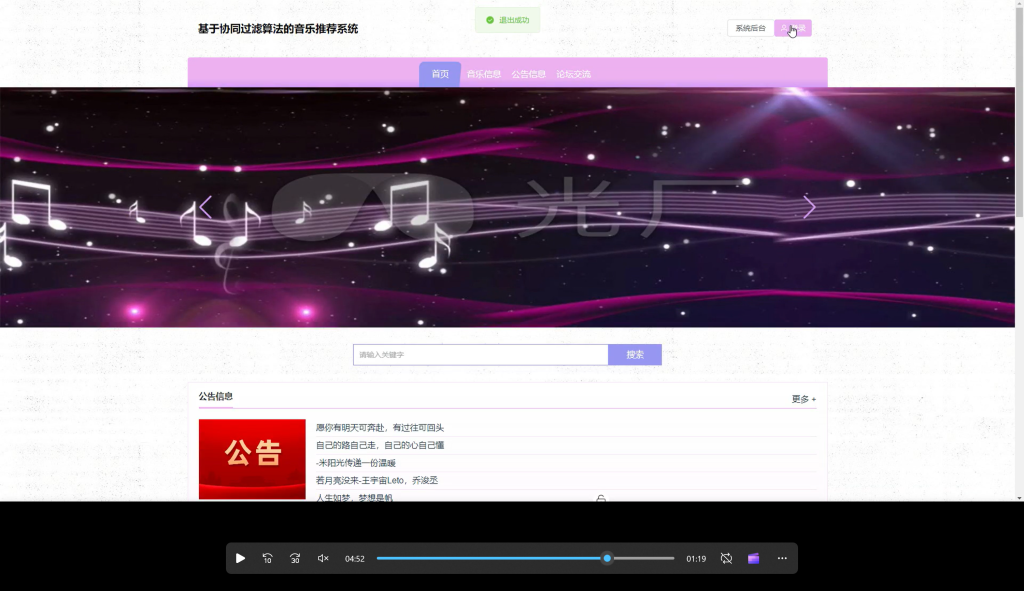The width and height of the screenshot is (1024, 591).
Task: Open announcement 愿你有明天可奔赴，有过往可回头
Action: pyautogui.click(x=380, y=428)
